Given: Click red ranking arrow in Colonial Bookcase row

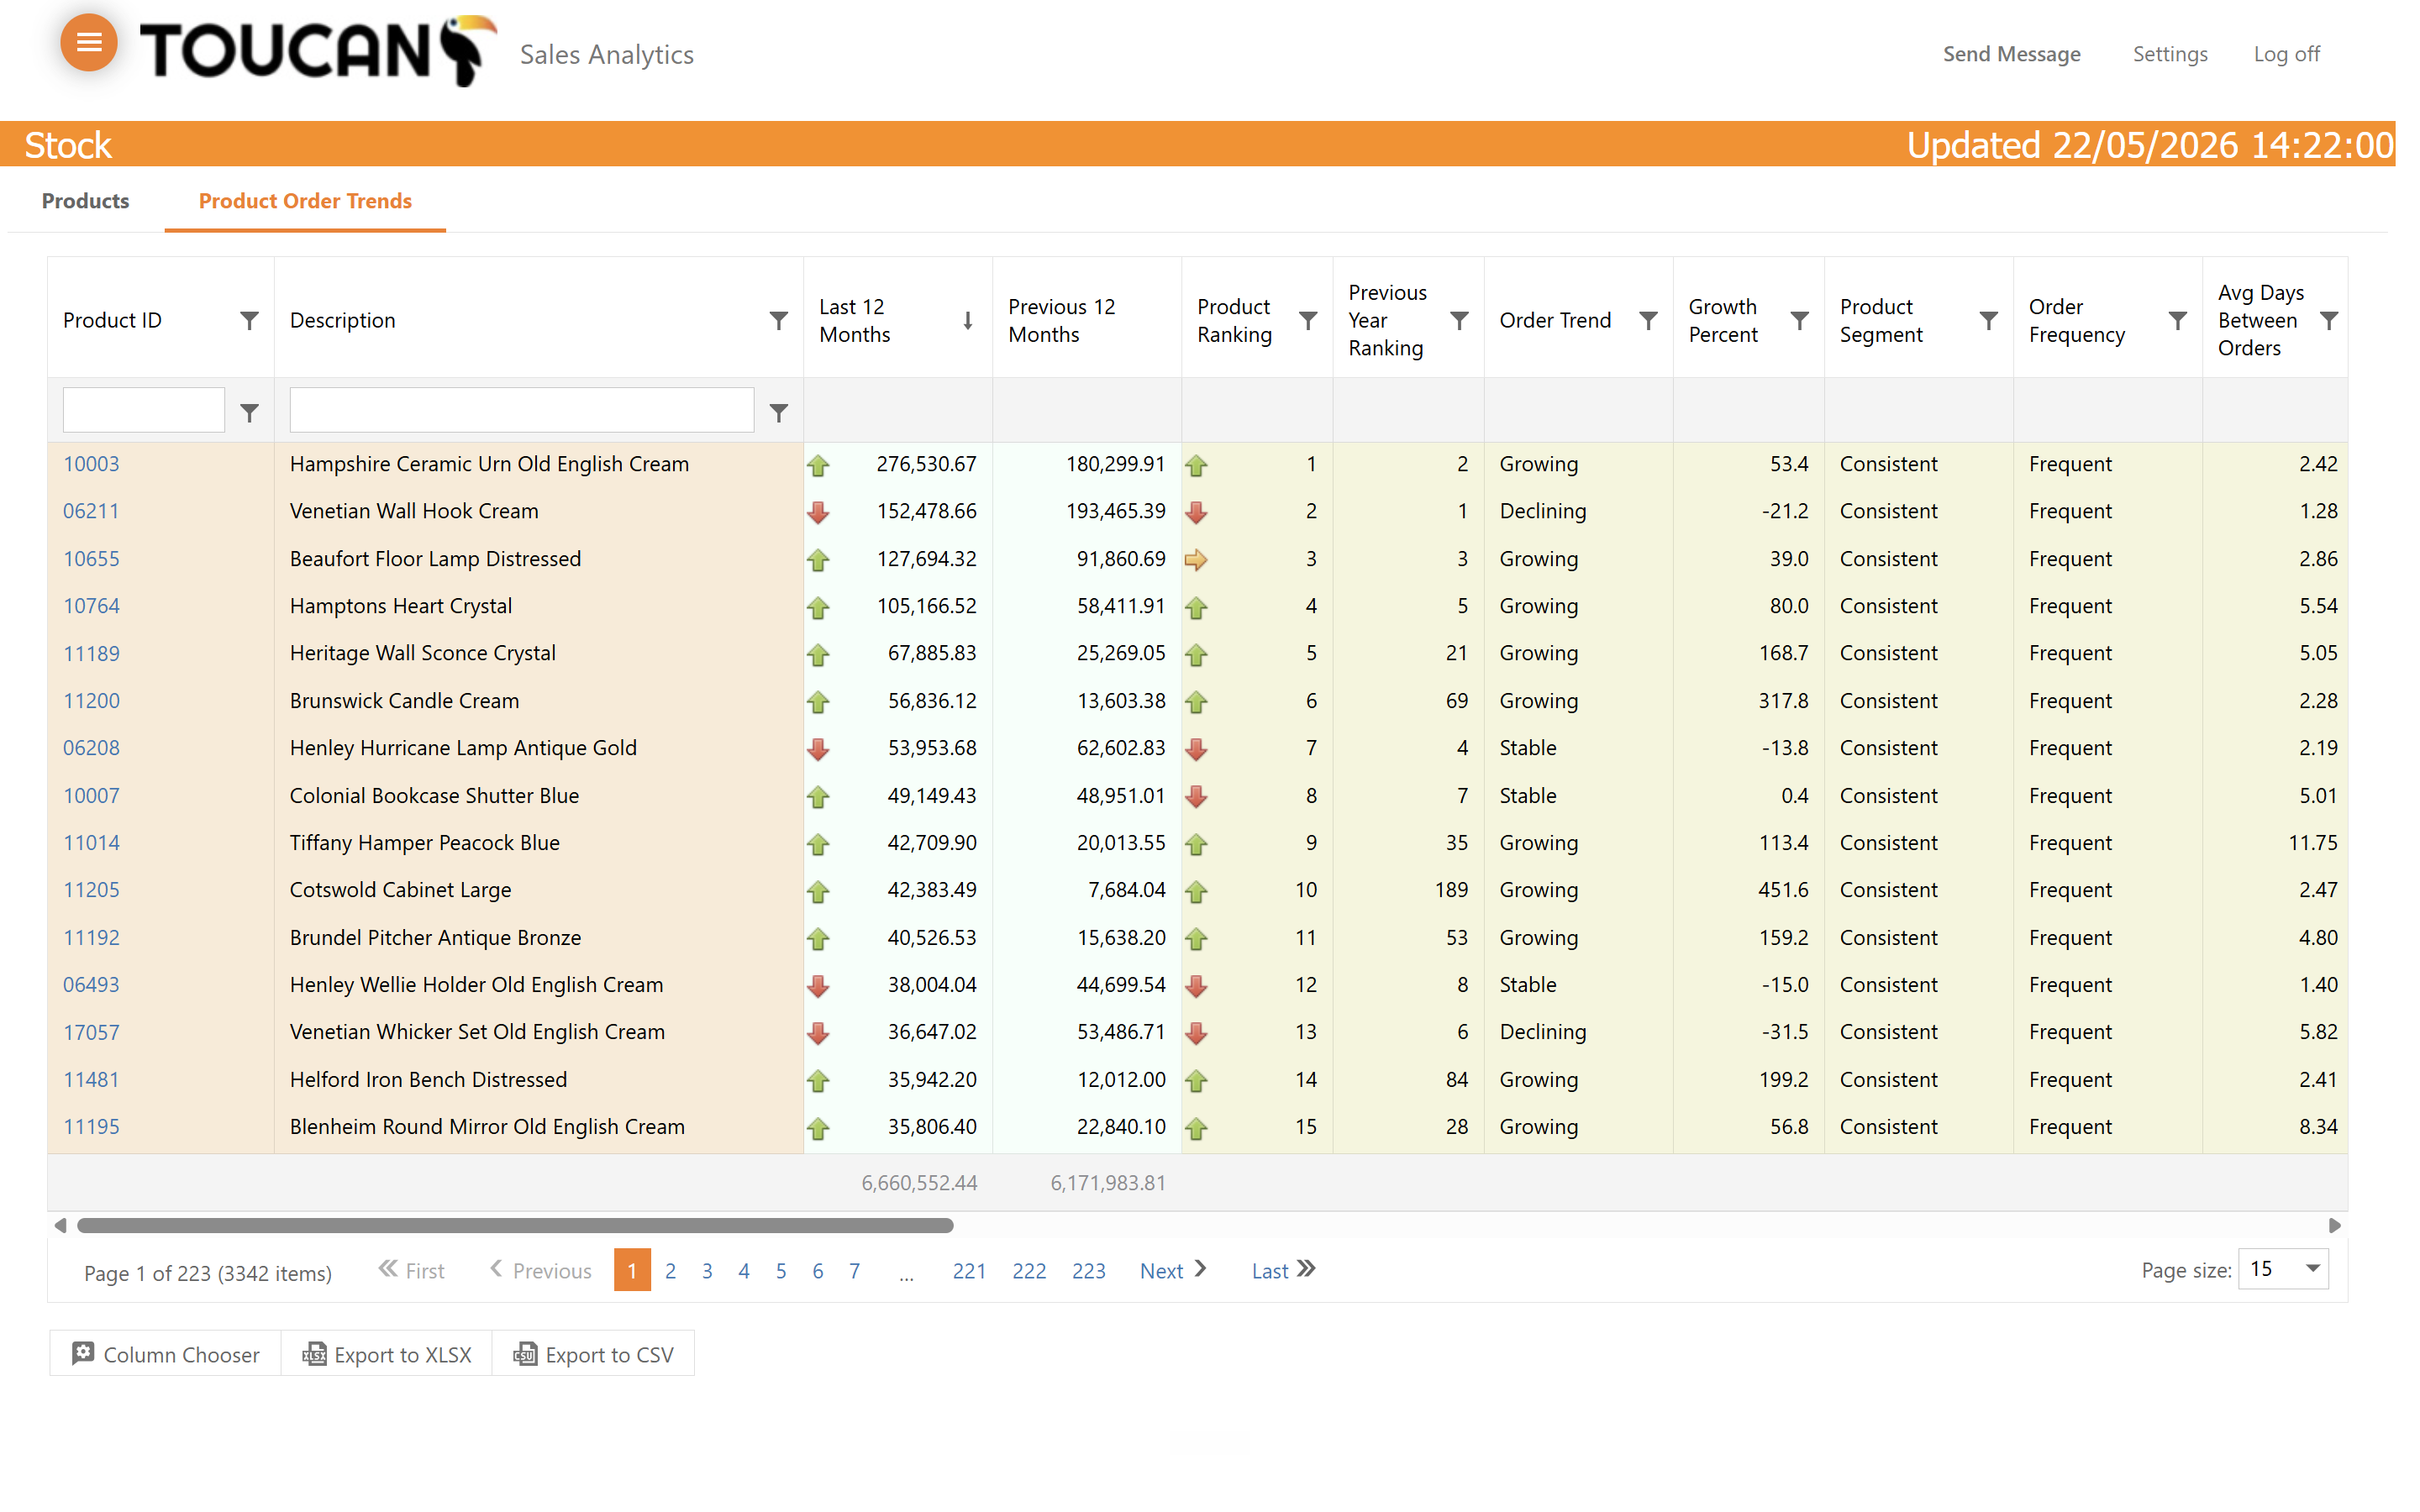Looking at the screenshot, I should click(x=1196, y=797).
